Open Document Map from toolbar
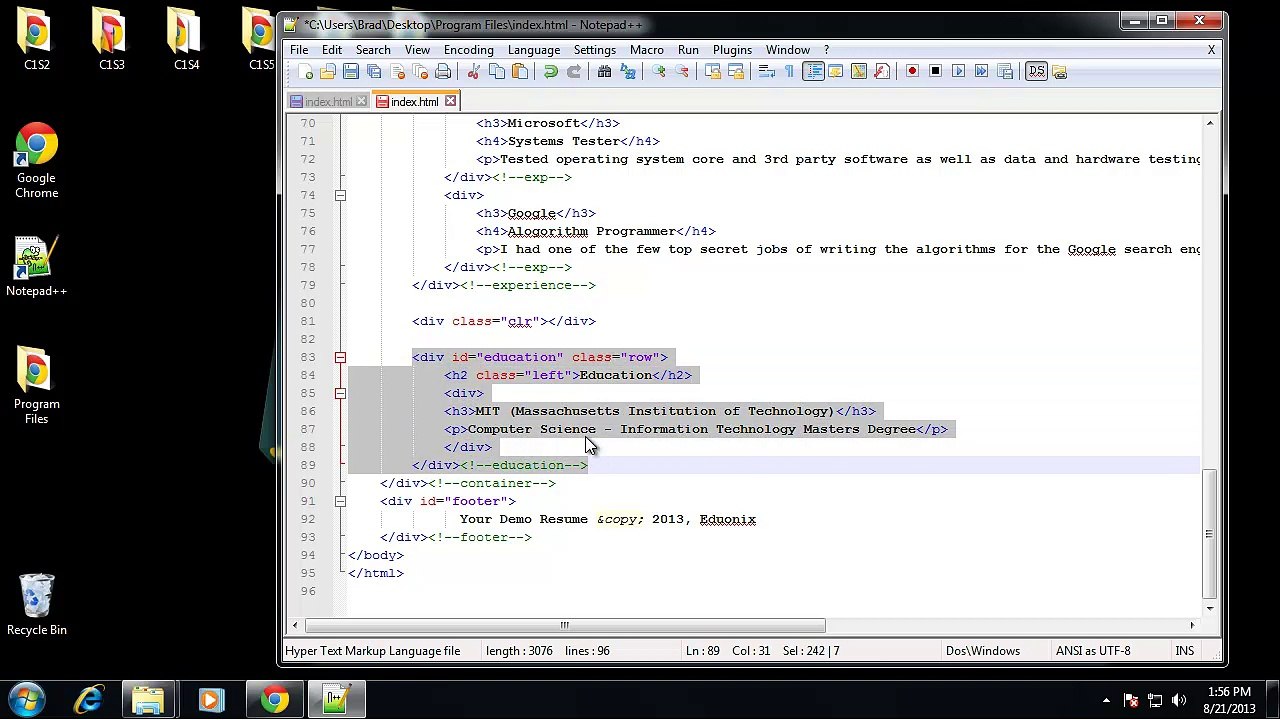The width and height of the screenshot is (1280, 720). click(859, 72)
